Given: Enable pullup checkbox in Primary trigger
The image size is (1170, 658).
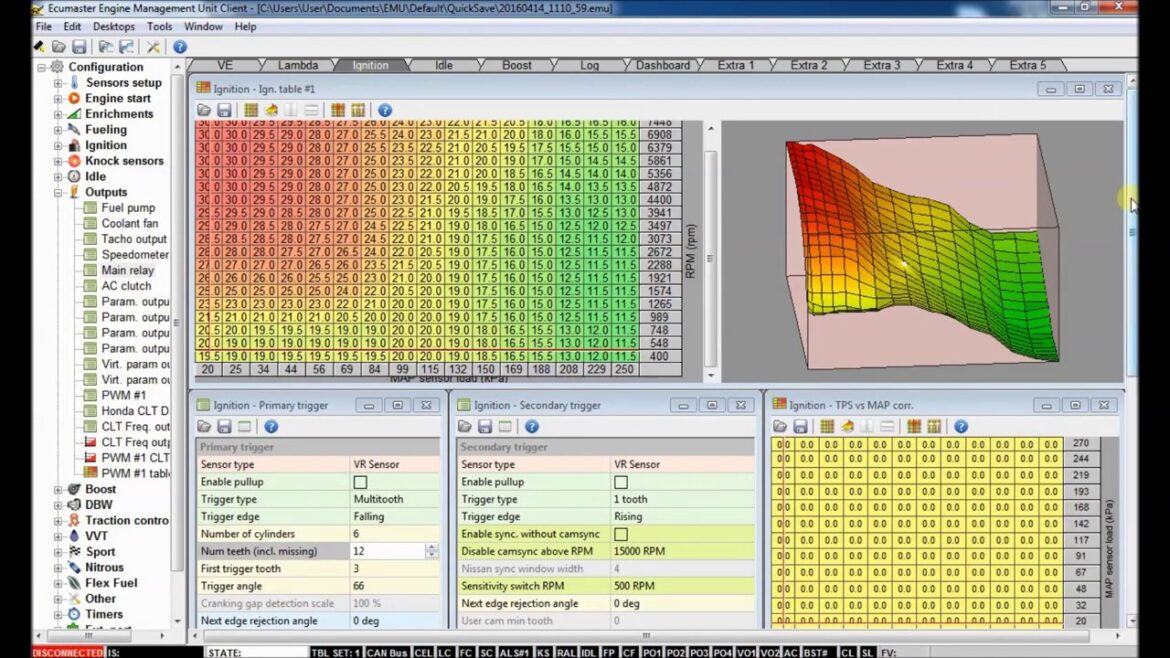Looking at the screenshot, I should [x=360, y=482].
